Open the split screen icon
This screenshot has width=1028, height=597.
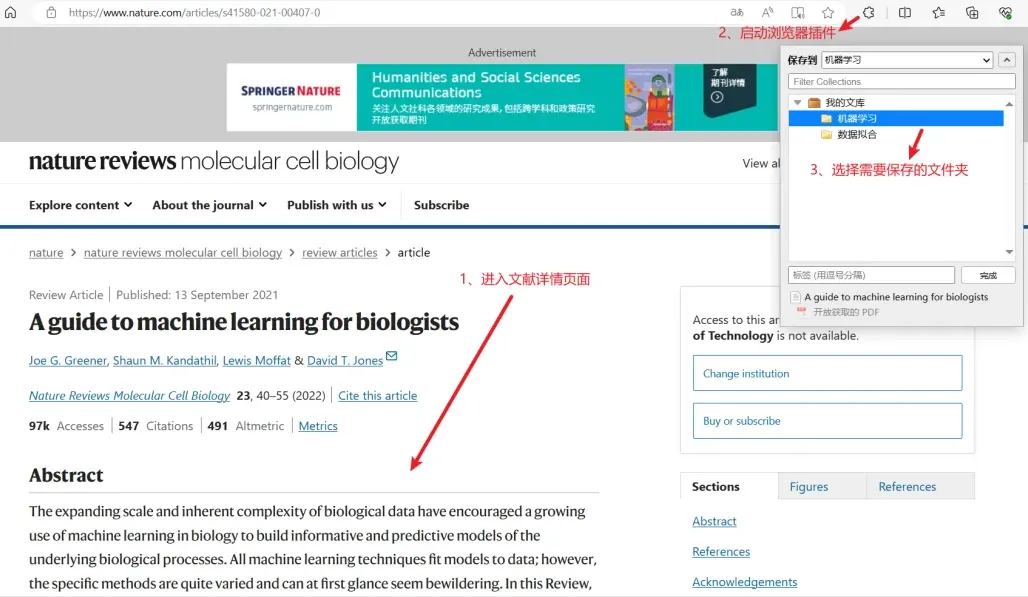[904, 13]
